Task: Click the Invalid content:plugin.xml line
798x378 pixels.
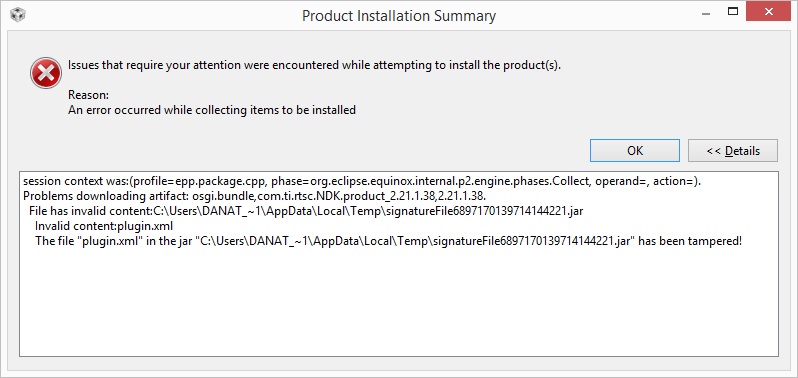Action: pos(104,226)
